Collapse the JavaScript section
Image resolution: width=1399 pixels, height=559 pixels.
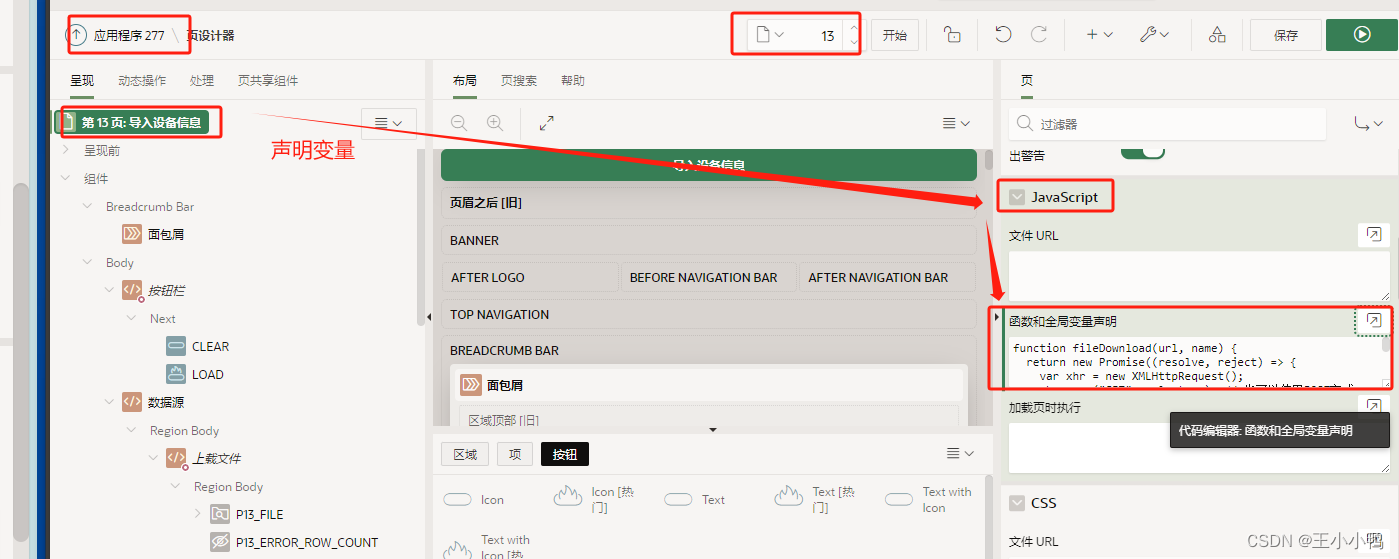(x=1017, y=198)
